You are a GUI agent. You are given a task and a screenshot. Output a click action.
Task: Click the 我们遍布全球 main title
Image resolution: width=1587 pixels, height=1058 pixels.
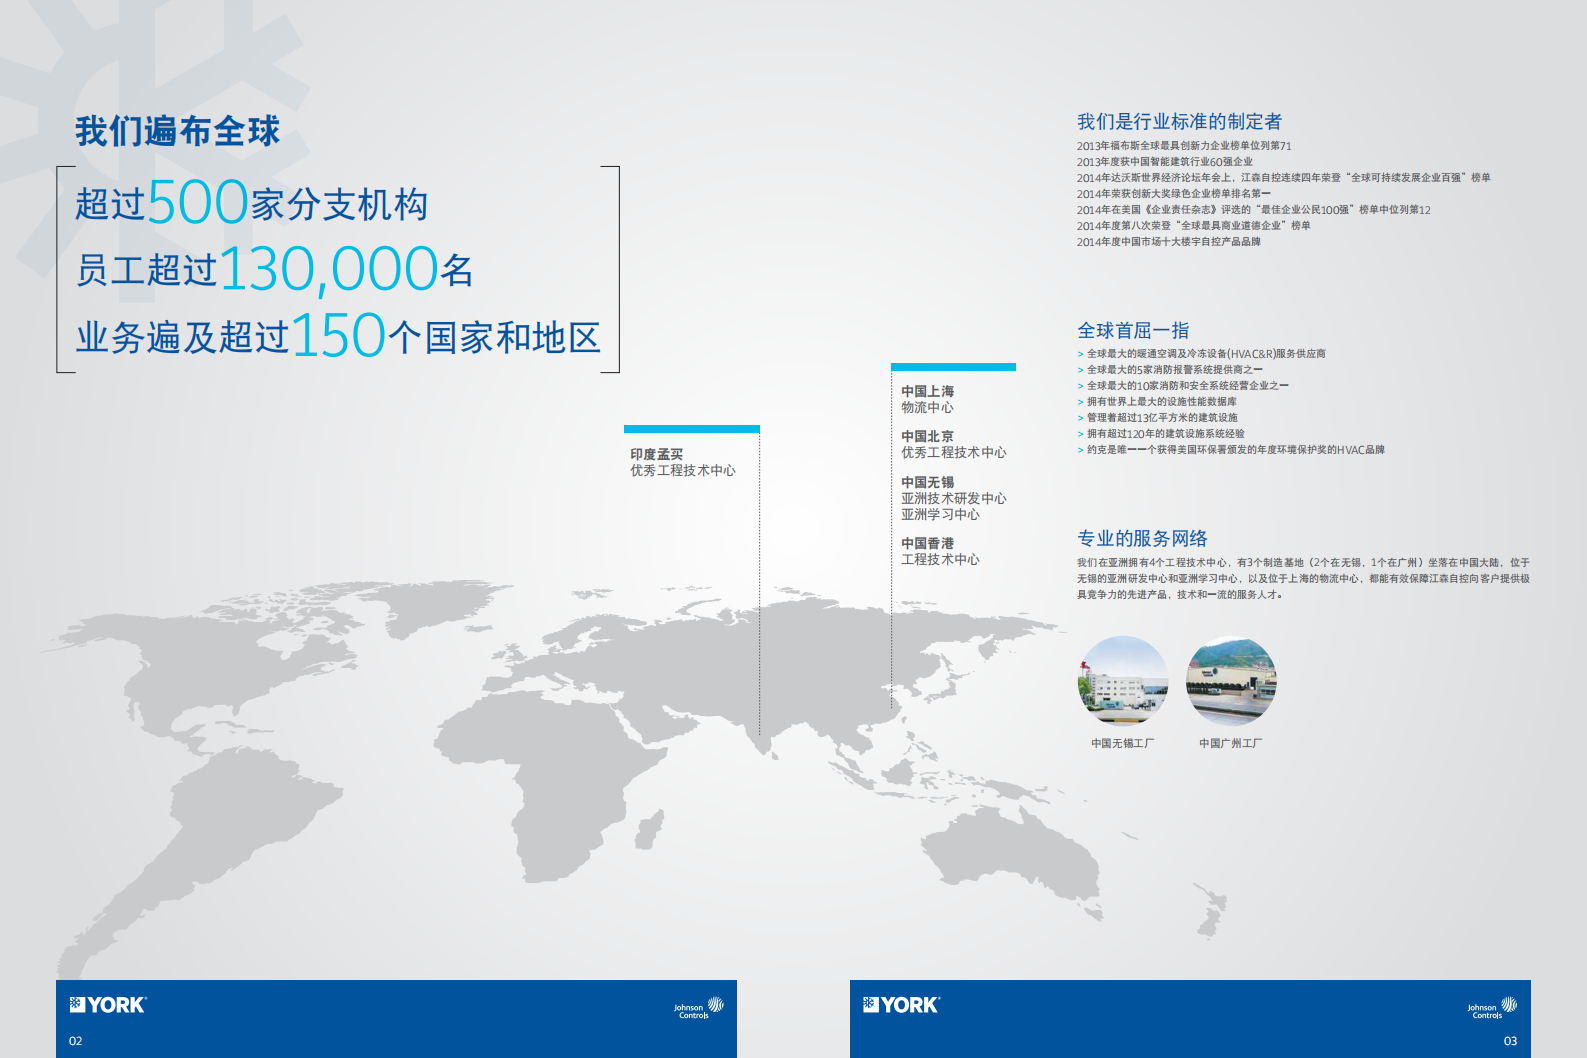point(178,131)
